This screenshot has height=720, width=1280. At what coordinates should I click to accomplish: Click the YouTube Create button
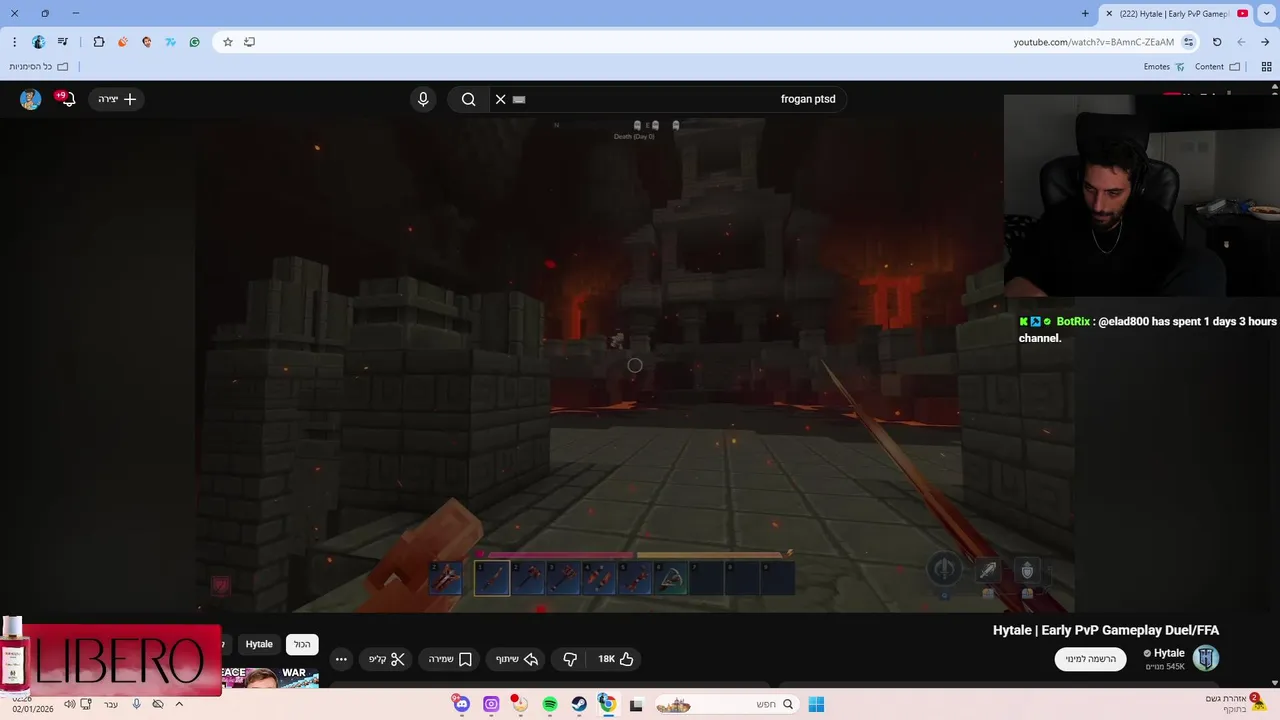[117, 99]
